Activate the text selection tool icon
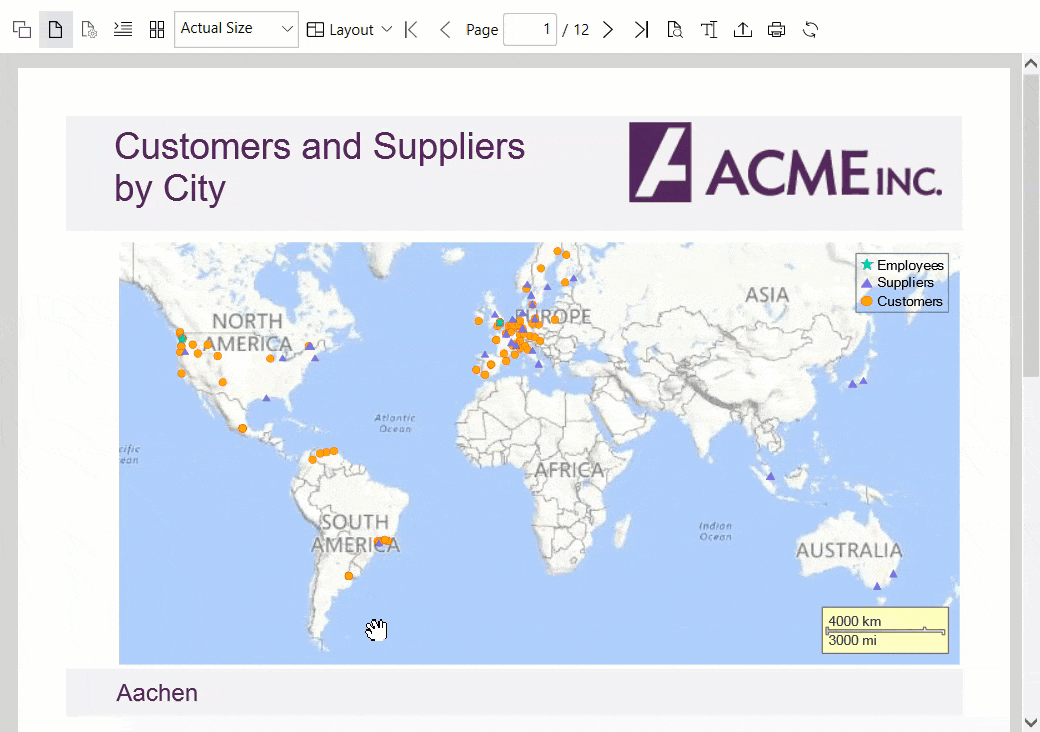 click(709, 30)
